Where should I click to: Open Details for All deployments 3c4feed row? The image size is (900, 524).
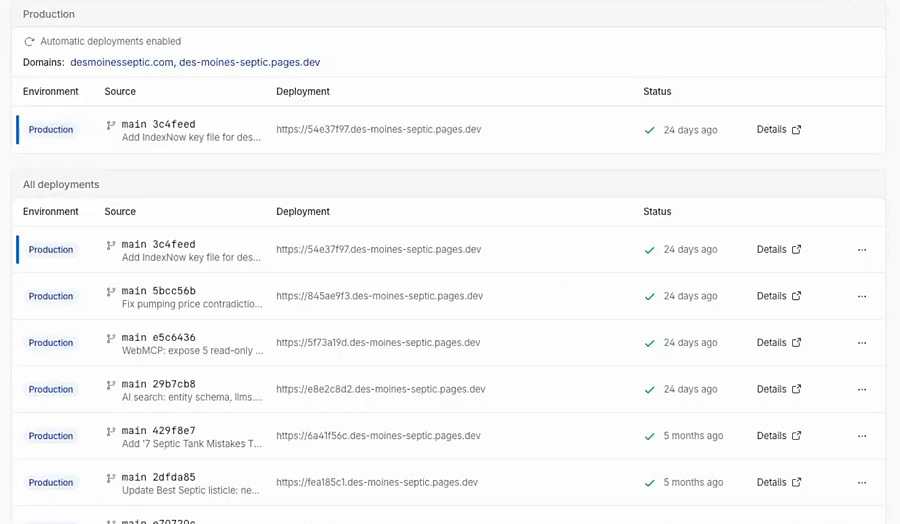[778, 250]
